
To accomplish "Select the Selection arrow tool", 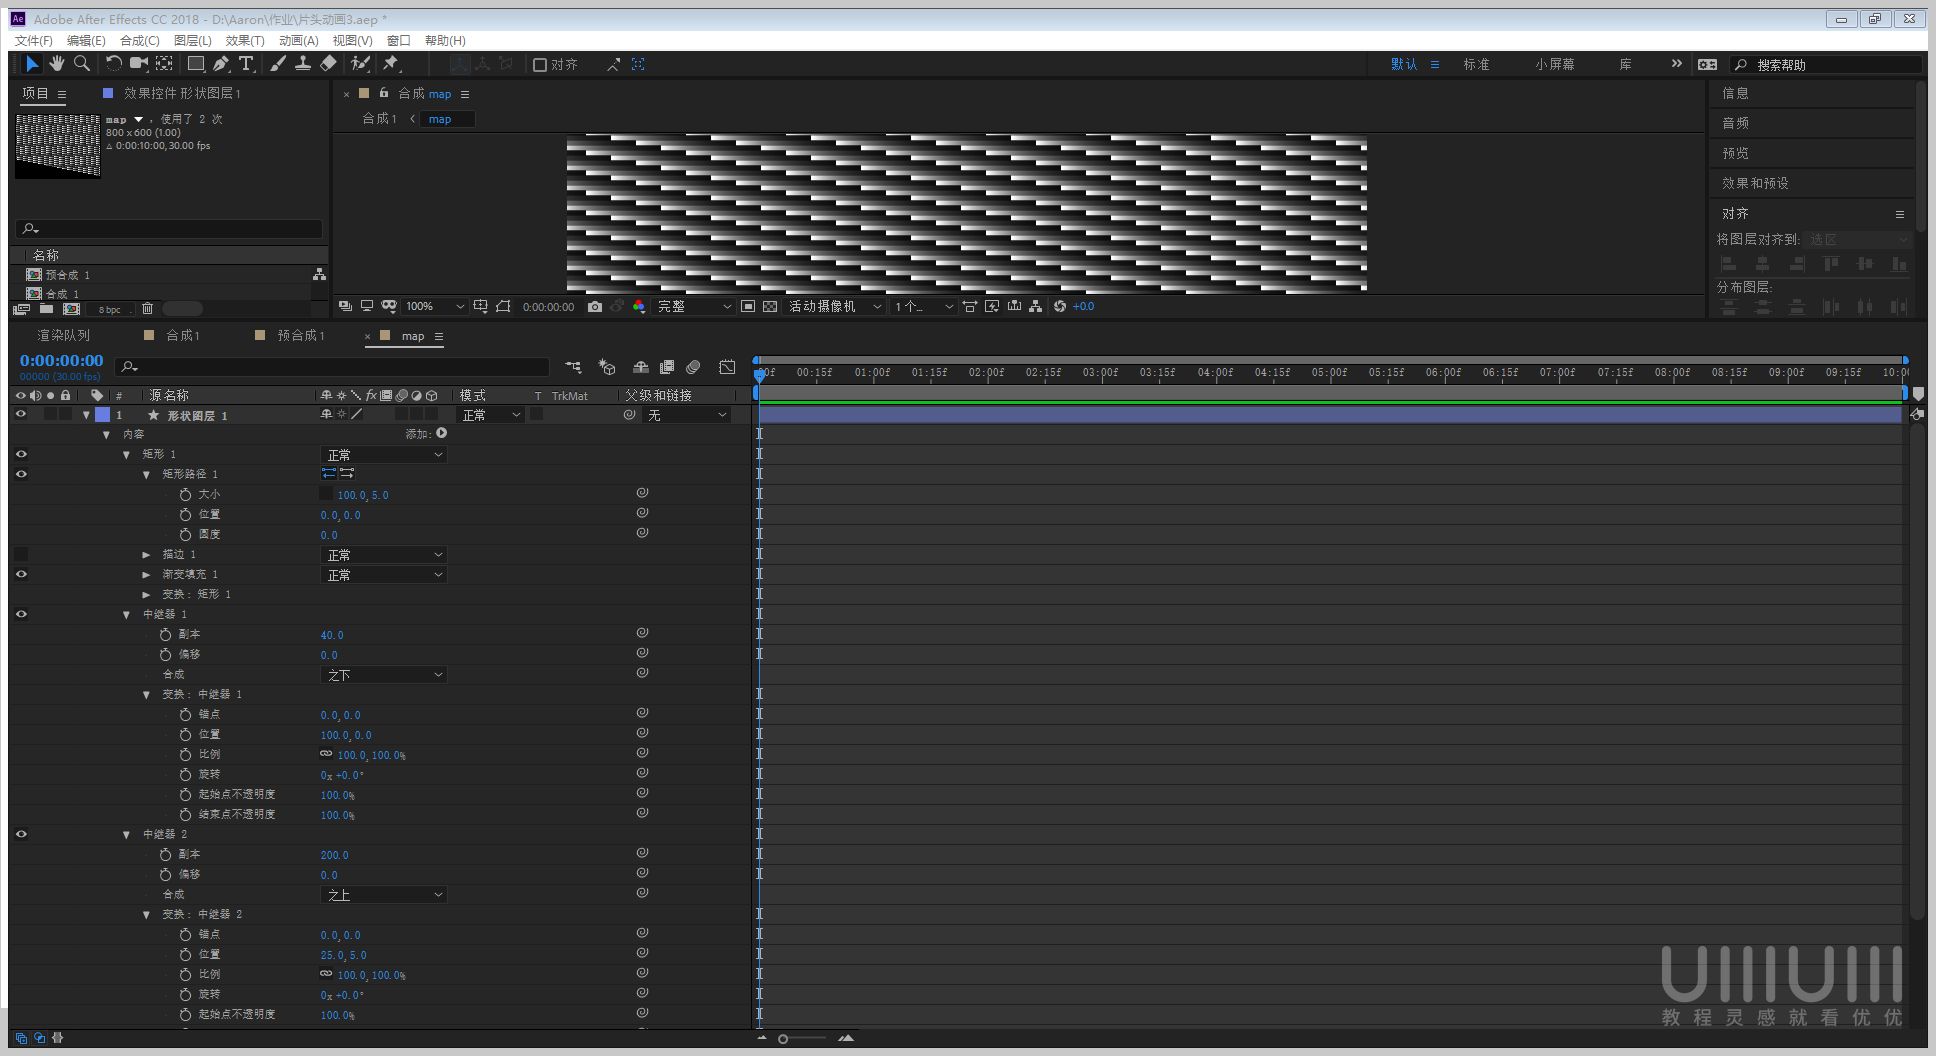I will (32, 64).
